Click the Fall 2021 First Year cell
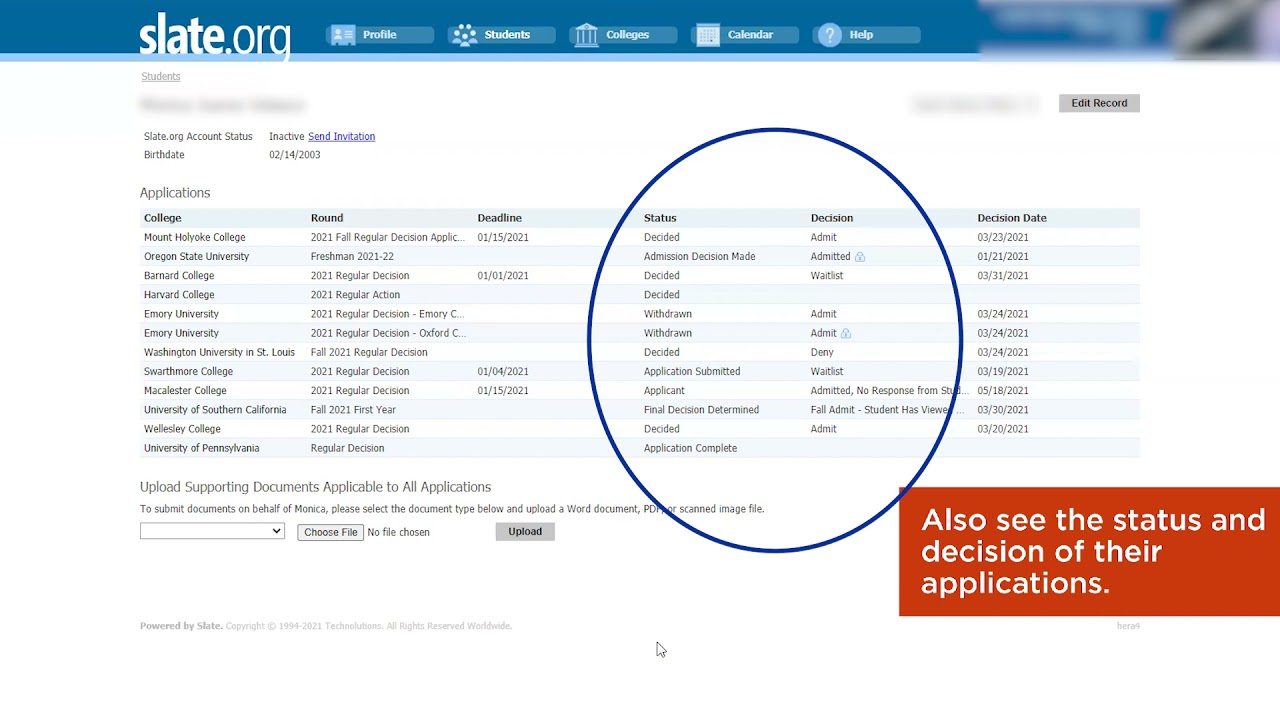1280x720 pixels. 353,410
